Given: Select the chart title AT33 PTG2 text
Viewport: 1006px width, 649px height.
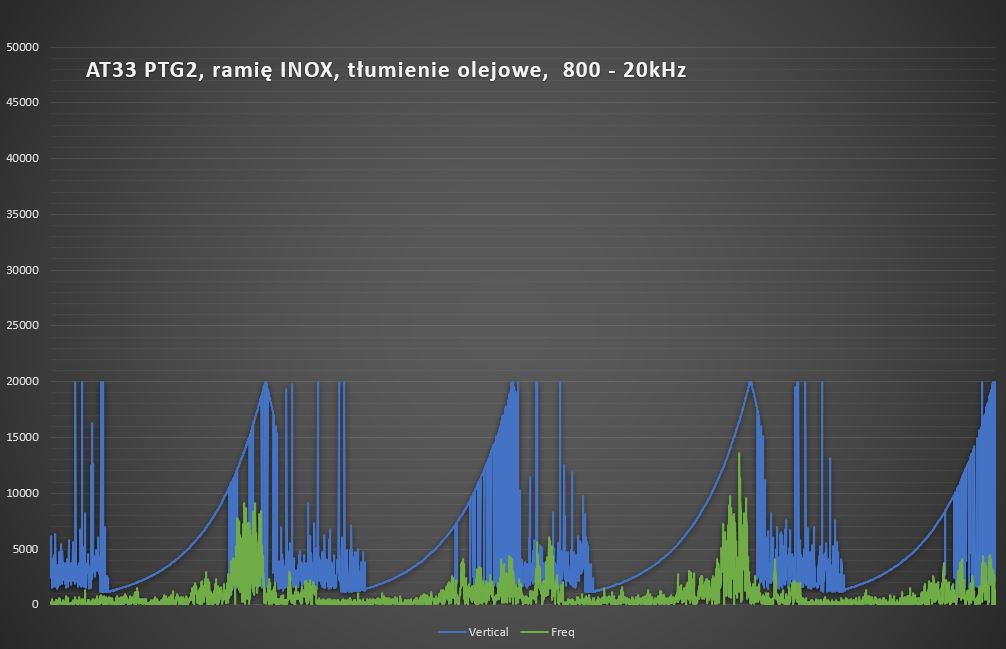Looking at the screenshot, I should click(x=386, y=69).
